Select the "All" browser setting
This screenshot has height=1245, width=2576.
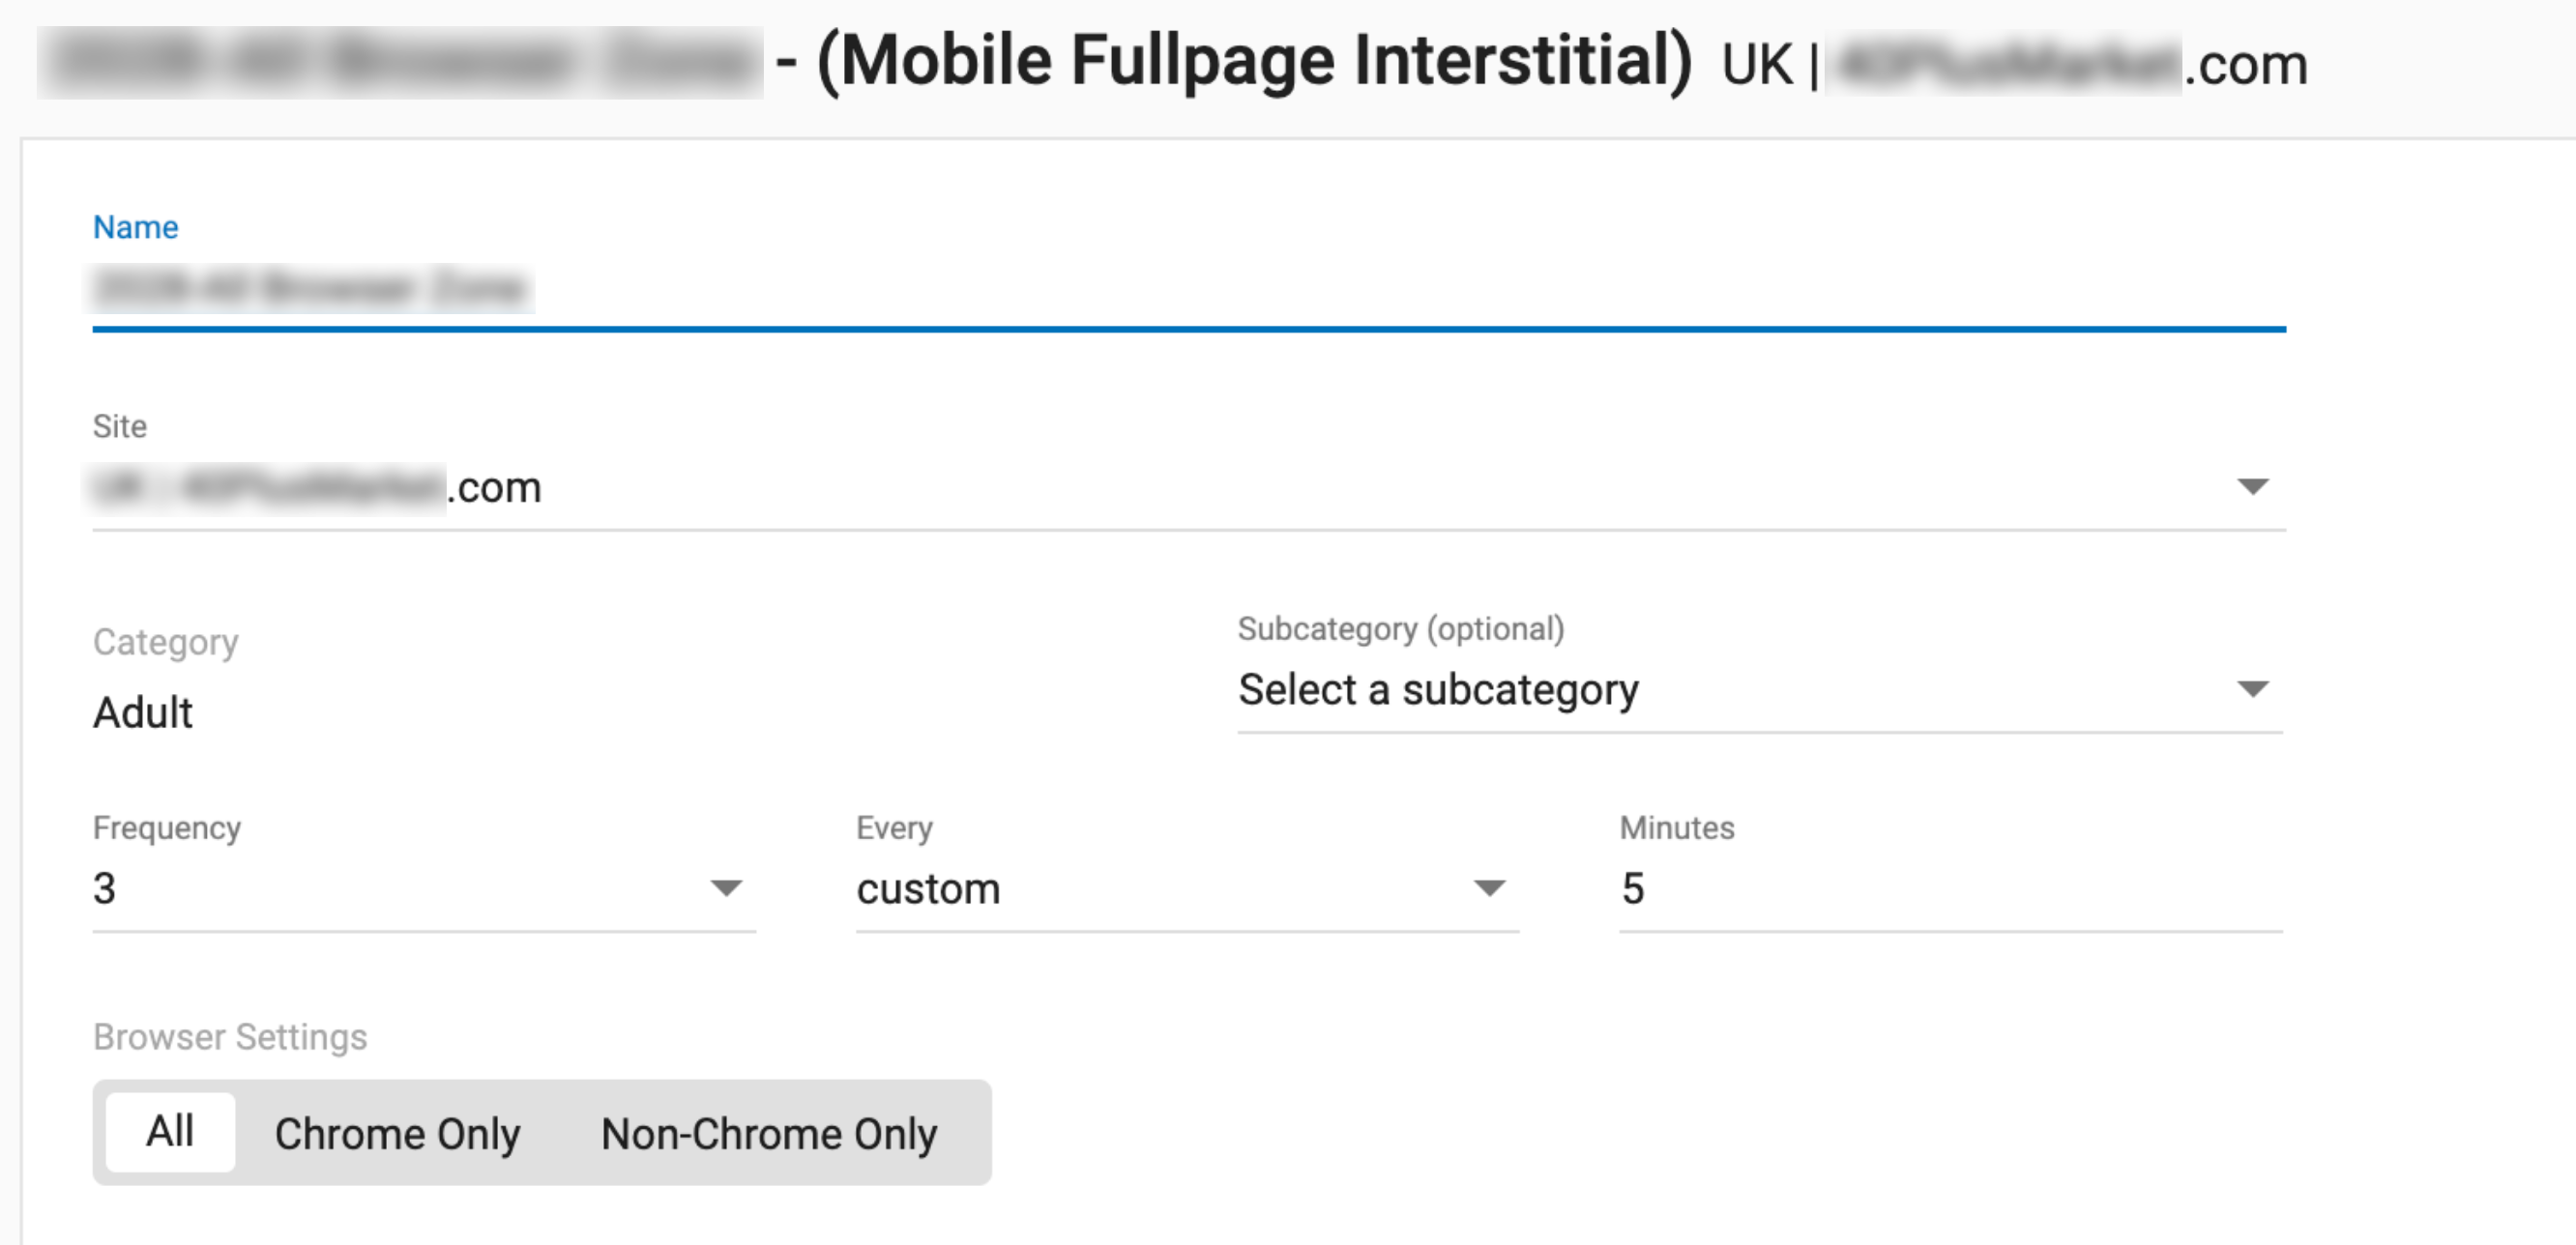[x=170, y=1131]
